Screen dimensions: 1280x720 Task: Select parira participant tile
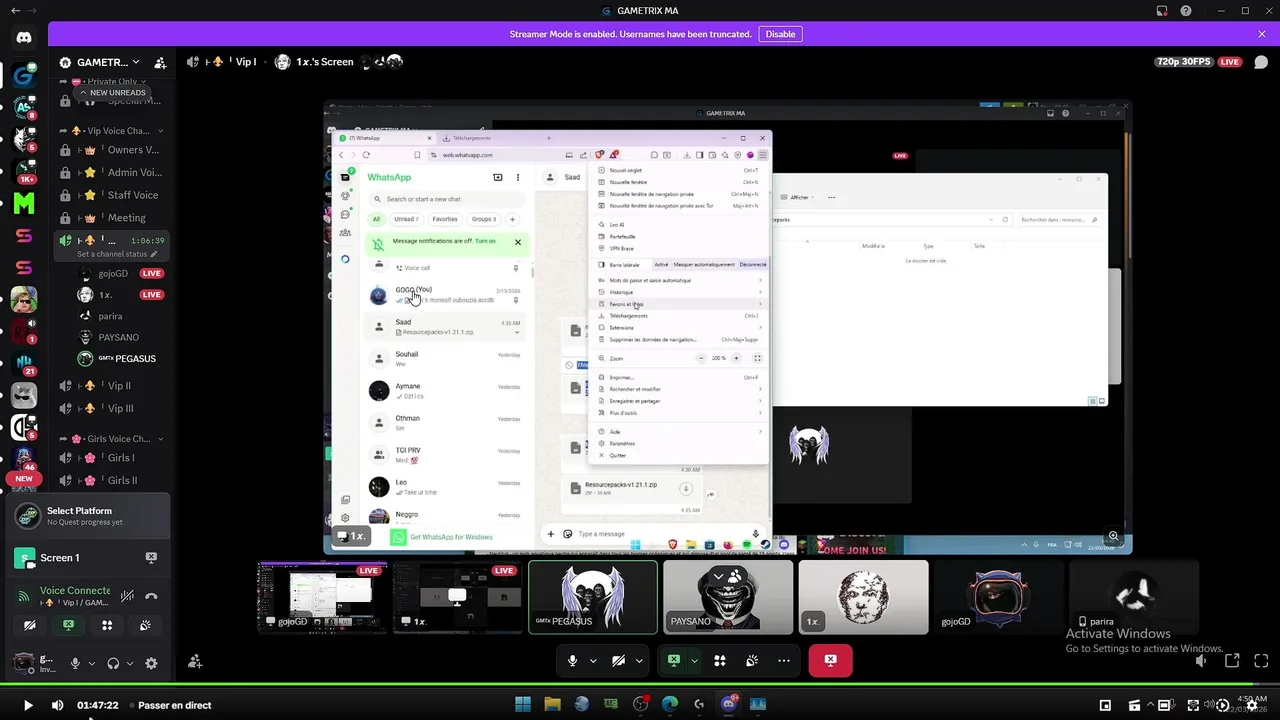tap(1134, 596)
